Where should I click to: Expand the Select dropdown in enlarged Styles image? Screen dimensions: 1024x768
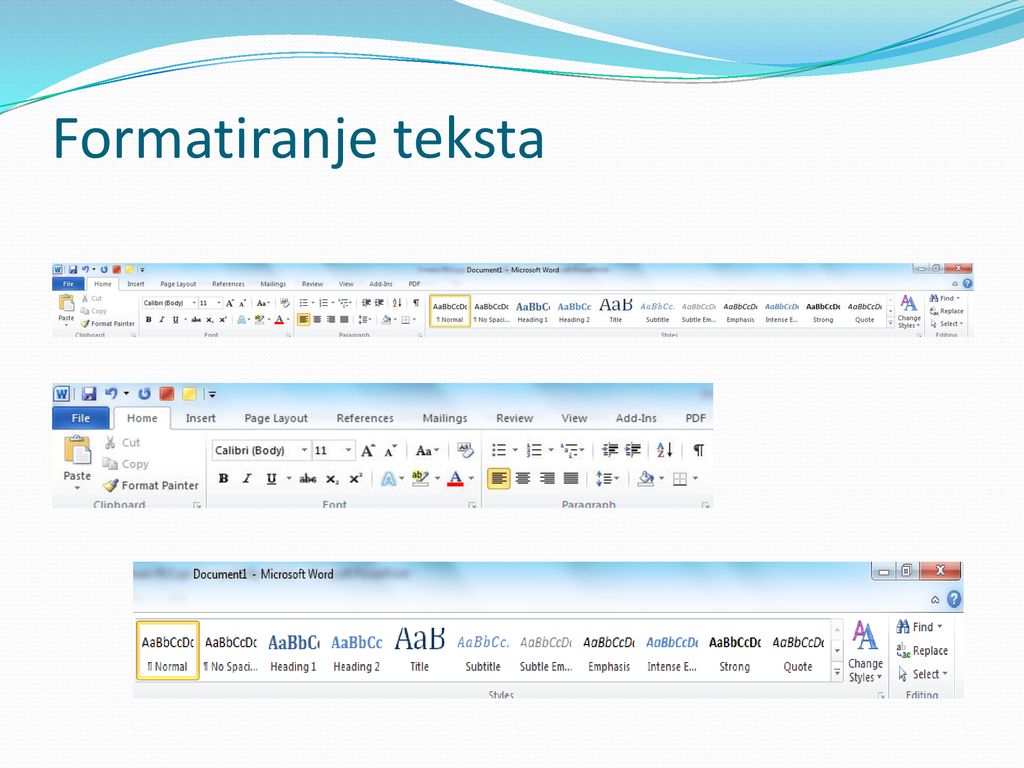coord(923,674)
